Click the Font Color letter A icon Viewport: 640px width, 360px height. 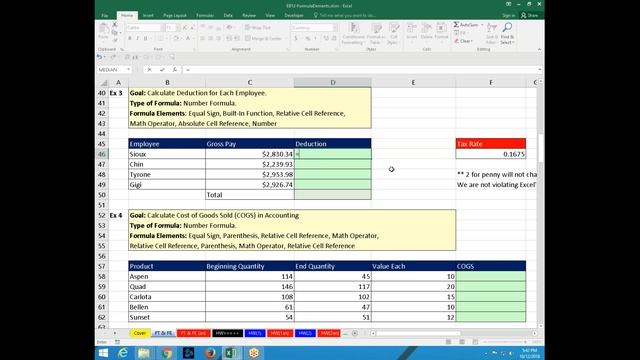point(188,38)
